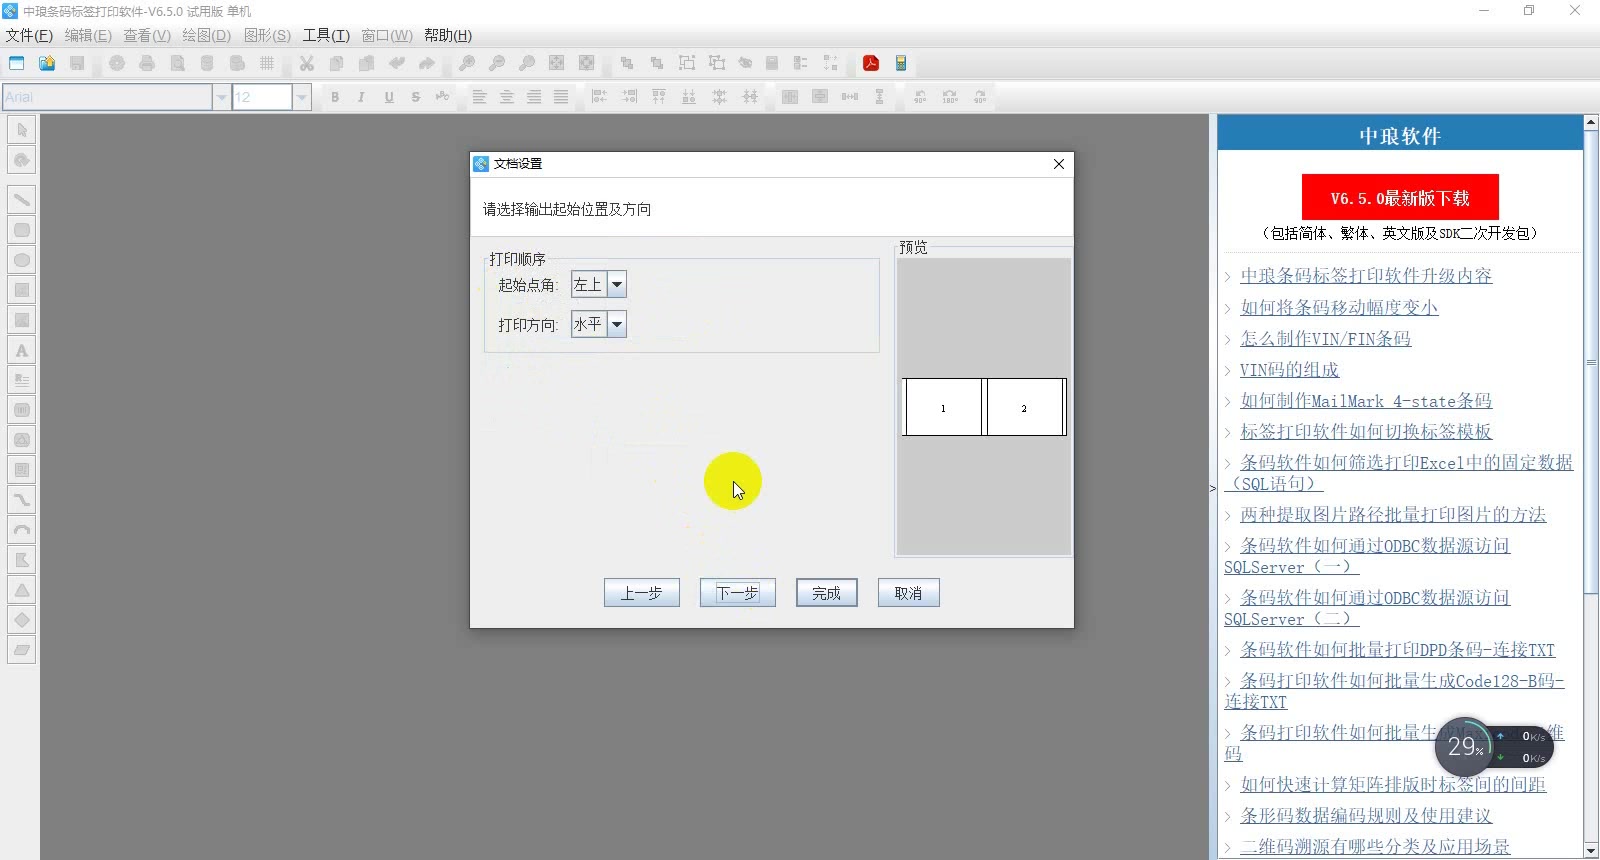The height and width of the screenshot is (860, 1600).
Task: Click the 完成 button
Action: tap(827, 593)
